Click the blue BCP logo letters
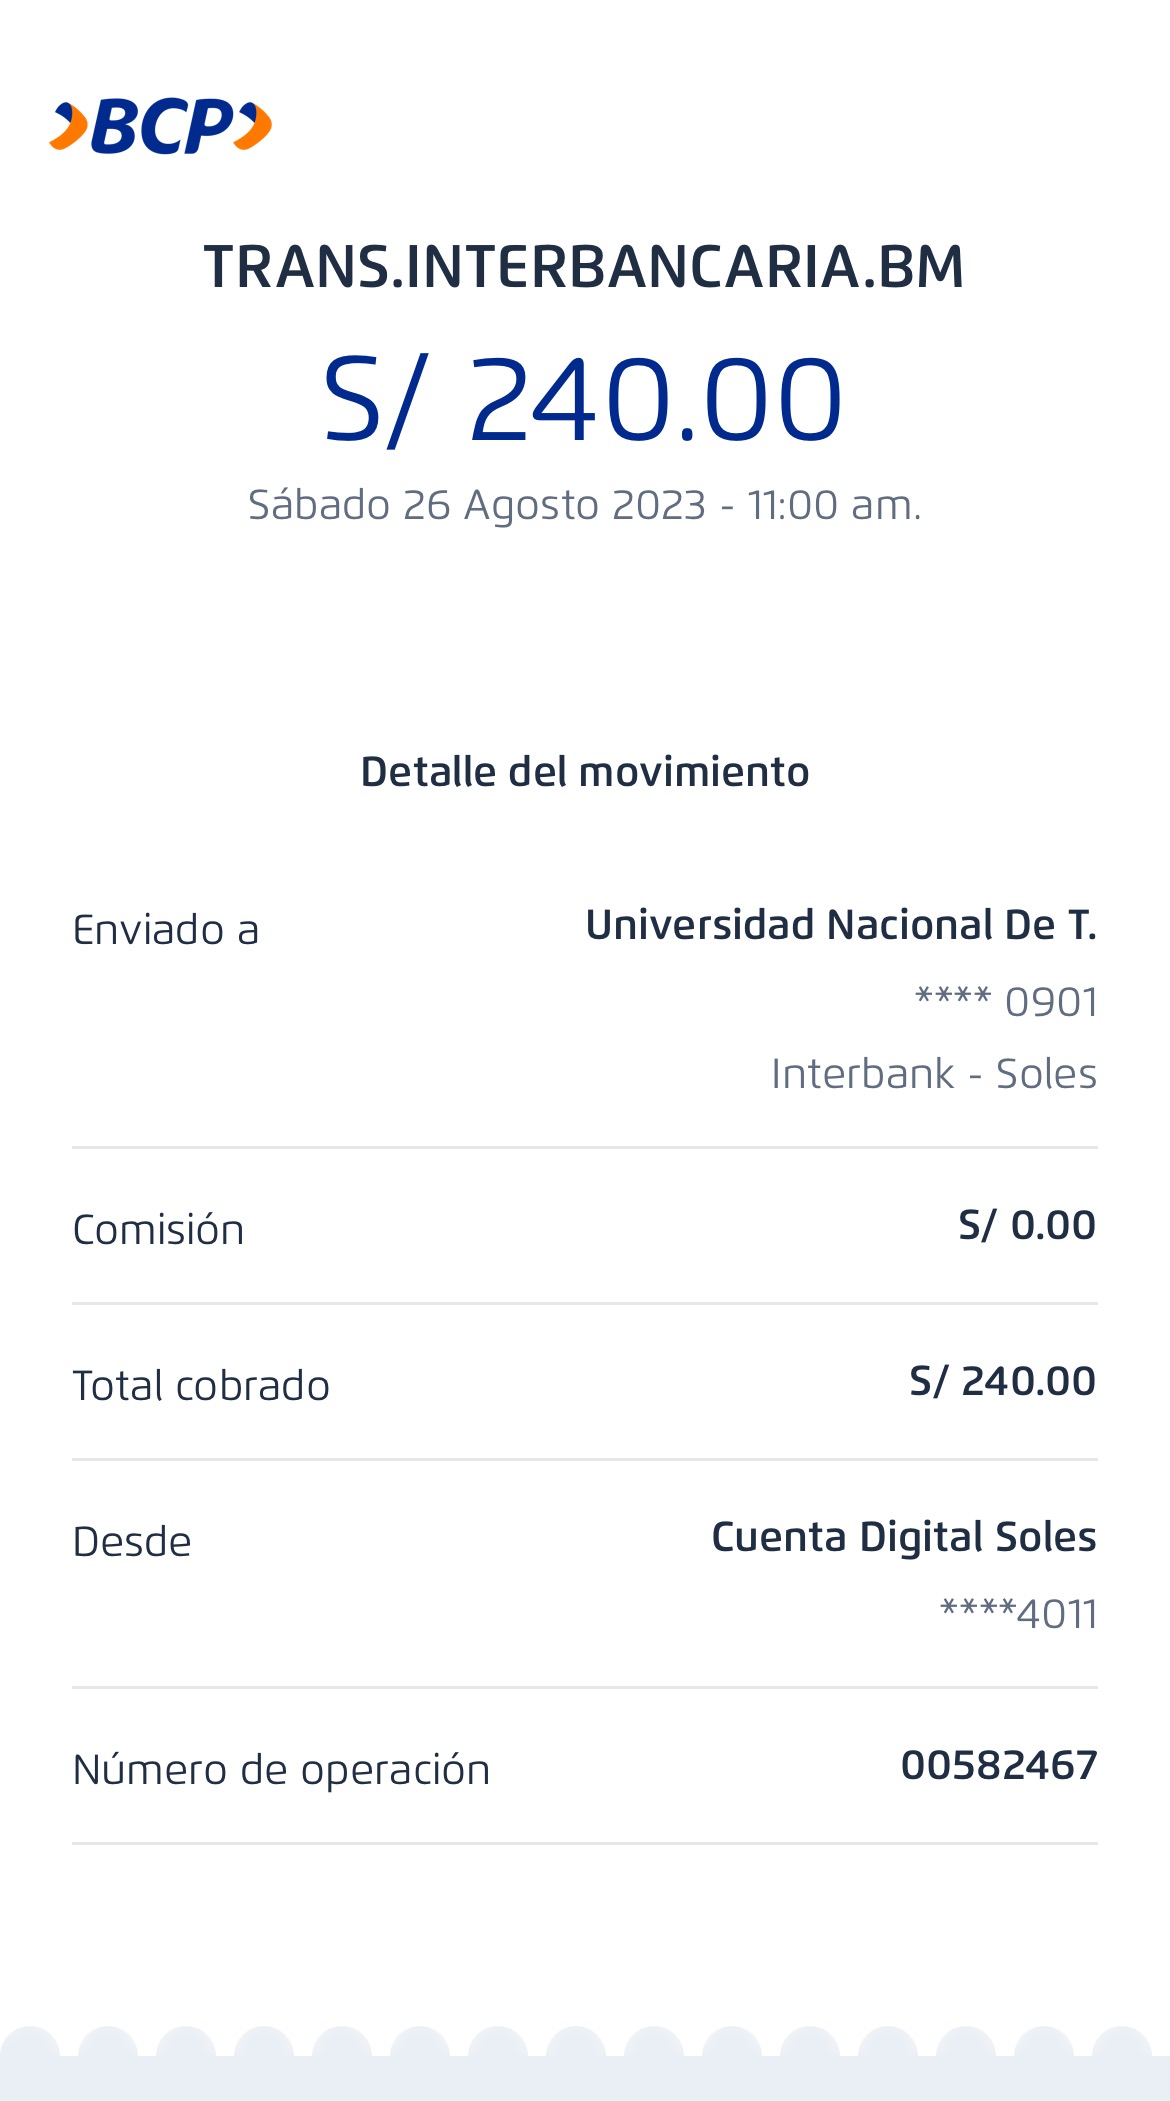The width and height of the screenshot is (1170, 2101). (x=162, y=127)
